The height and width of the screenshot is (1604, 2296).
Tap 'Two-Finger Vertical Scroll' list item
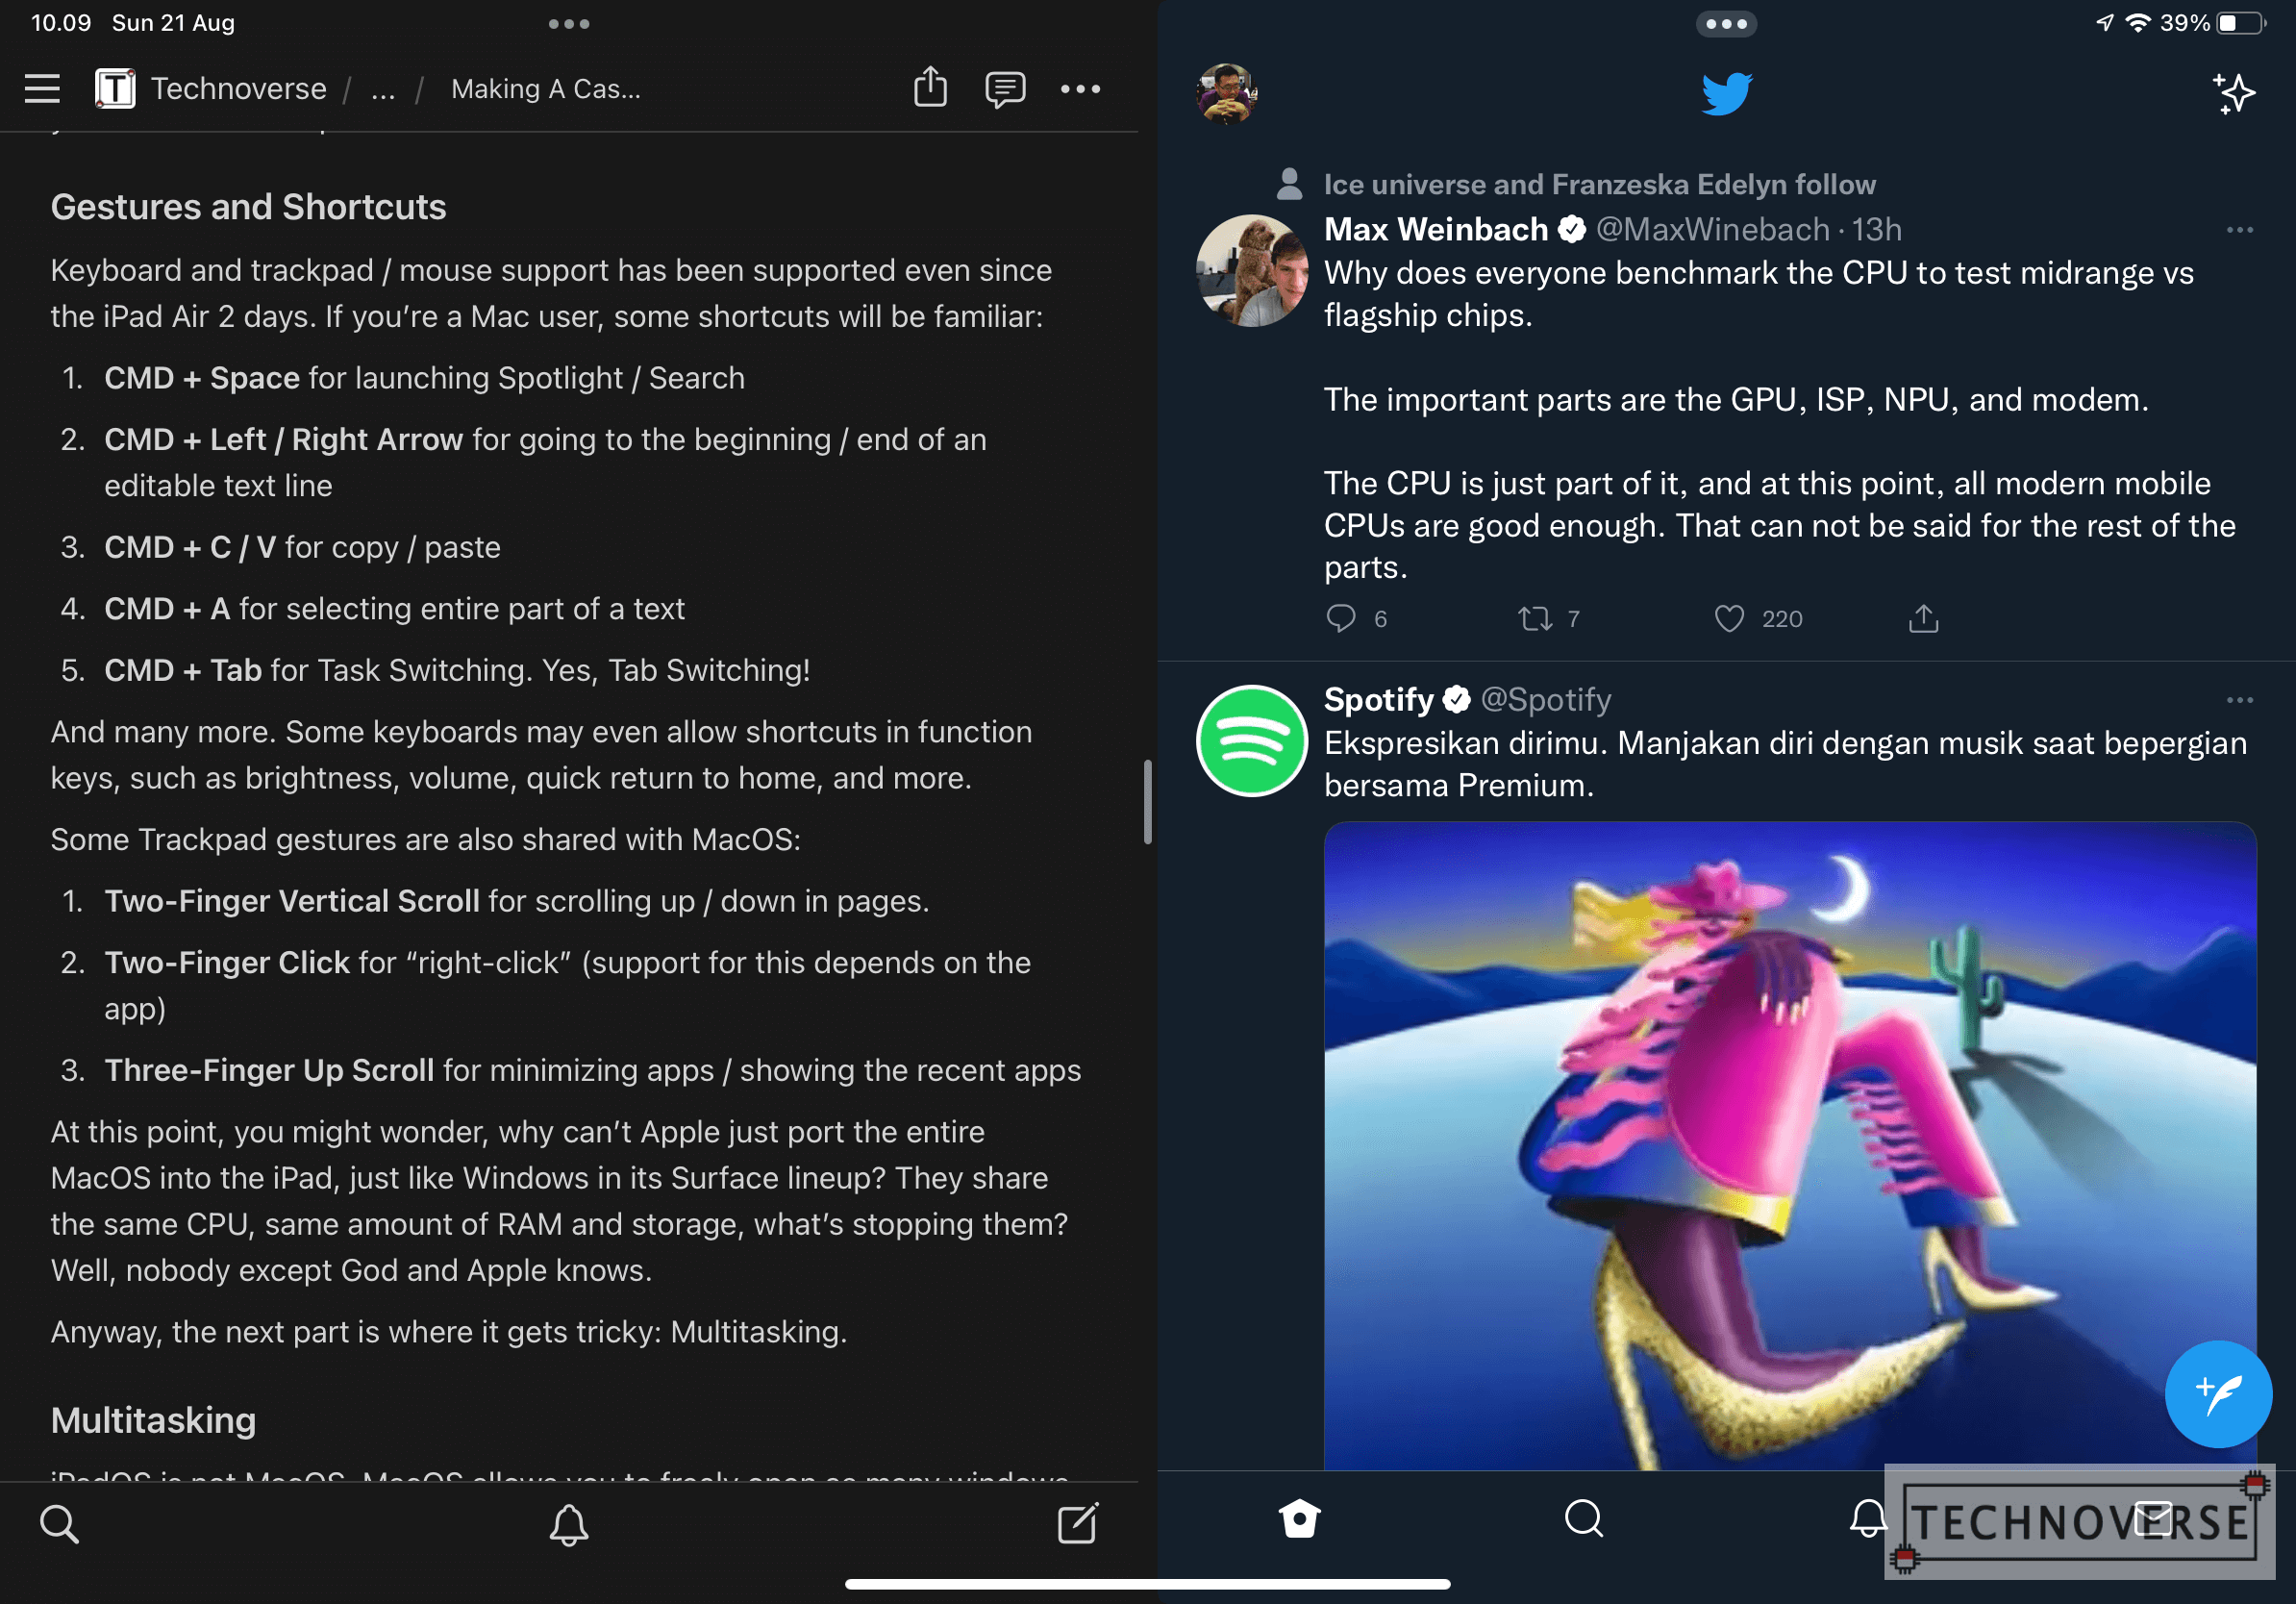[516, 901]
